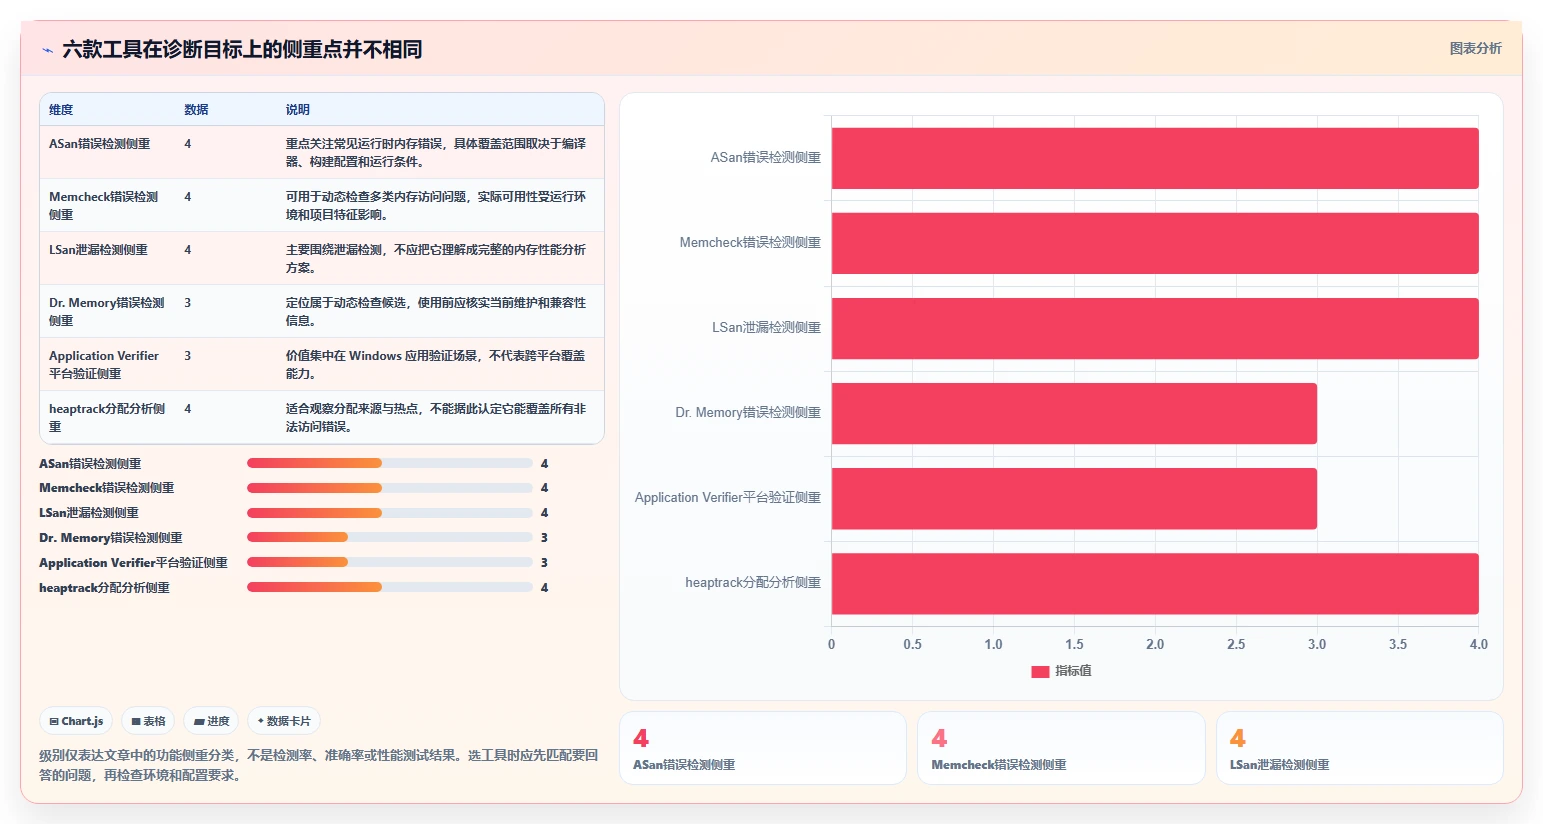Click the ASan错误检测侧重 label in the progress list
Viewport: 1543px width, 824px height.
click(90, 464)
